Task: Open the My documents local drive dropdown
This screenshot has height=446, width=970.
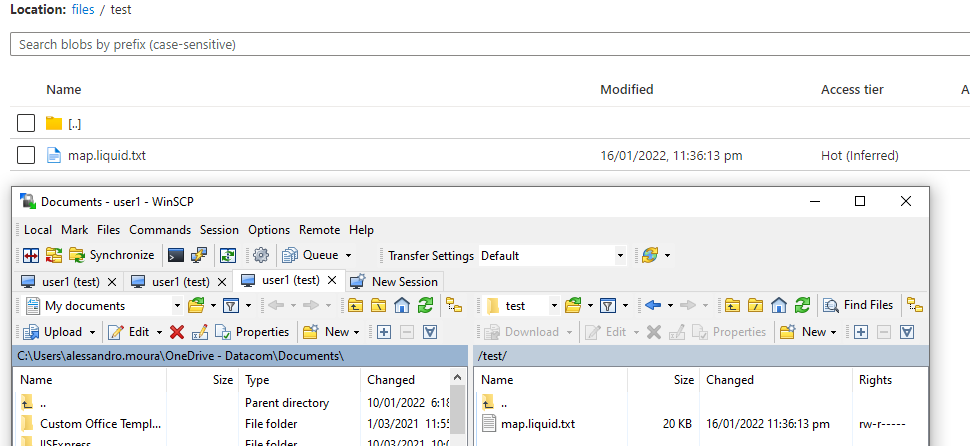Action: (178, 306)
